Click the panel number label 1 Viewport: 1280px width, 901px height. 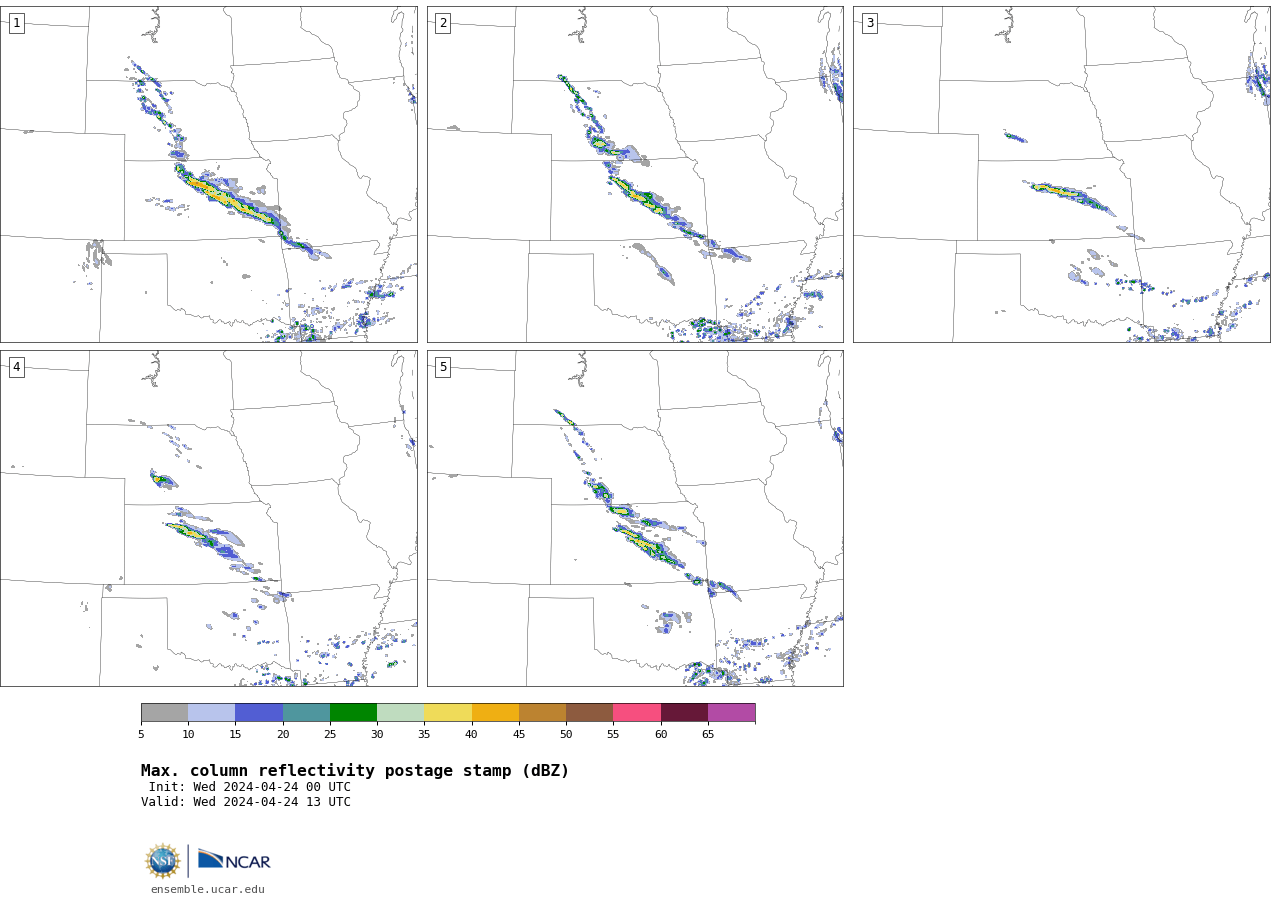pyautogui.click(x=16, y=23)
